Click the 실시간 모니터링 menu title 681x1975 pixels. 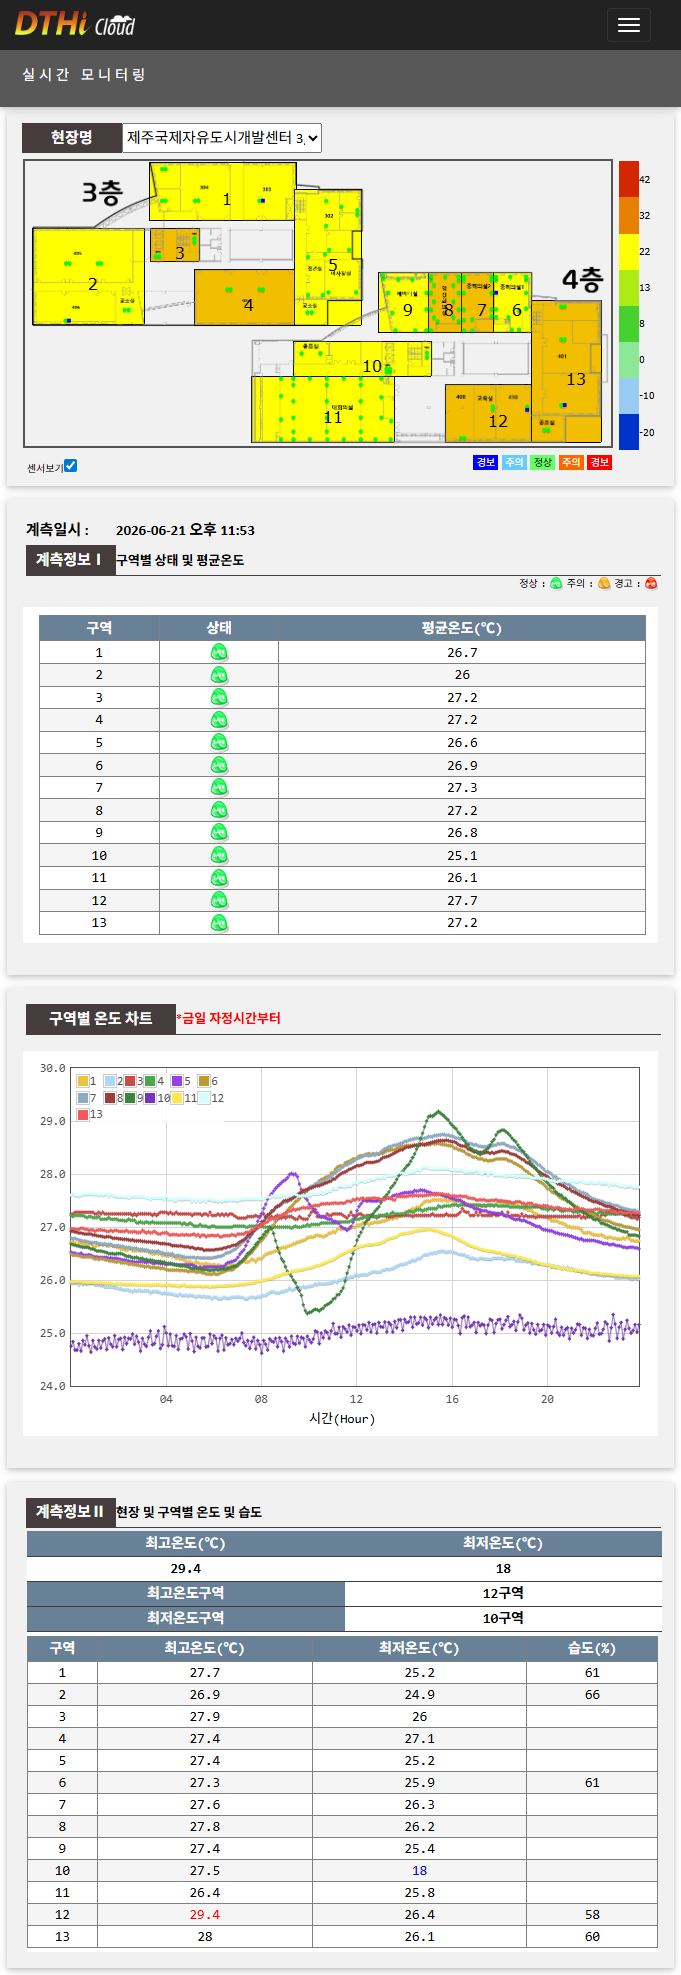click(84, 75)
